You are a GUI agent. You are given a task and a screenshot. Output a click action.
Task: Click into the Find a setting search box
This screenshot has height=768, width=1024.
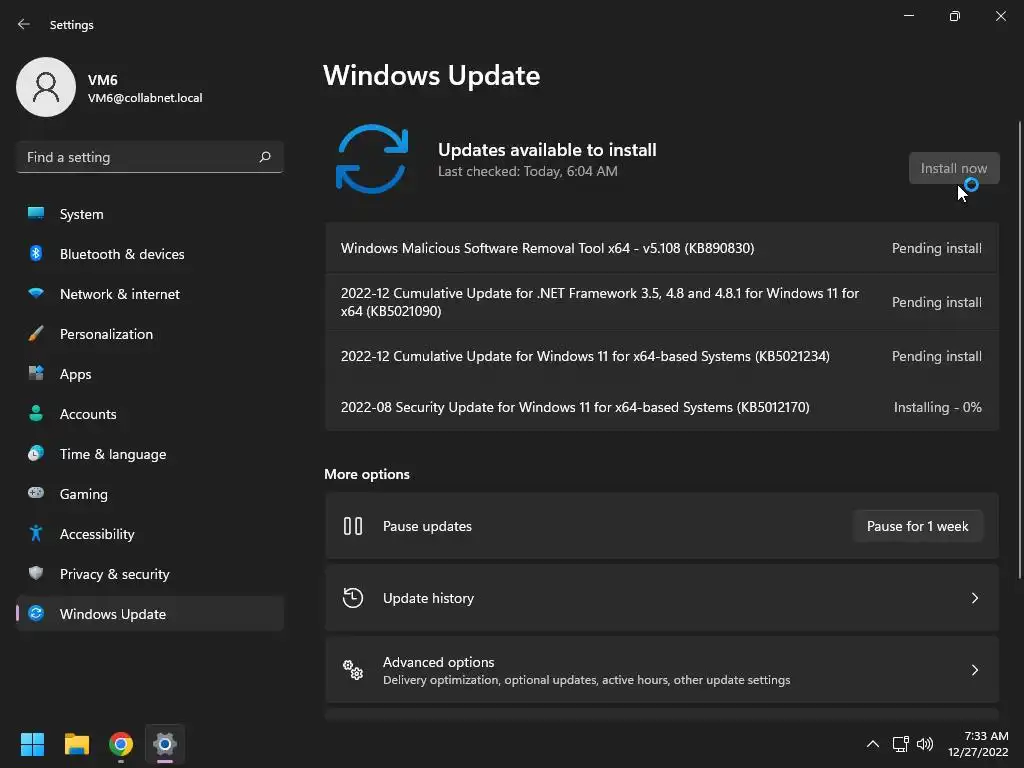click(x=150, y=157)
